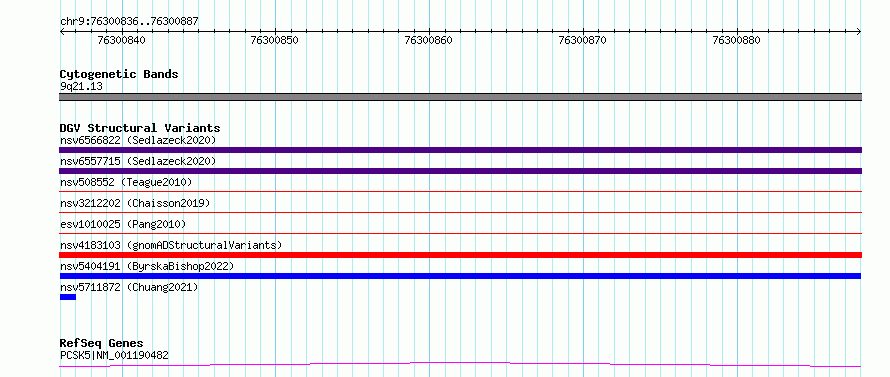The height and width of the screenshot is (377, 890).
Task: Select the thick red nsv4183103 variant bar
Action: (x=460, y=255)
